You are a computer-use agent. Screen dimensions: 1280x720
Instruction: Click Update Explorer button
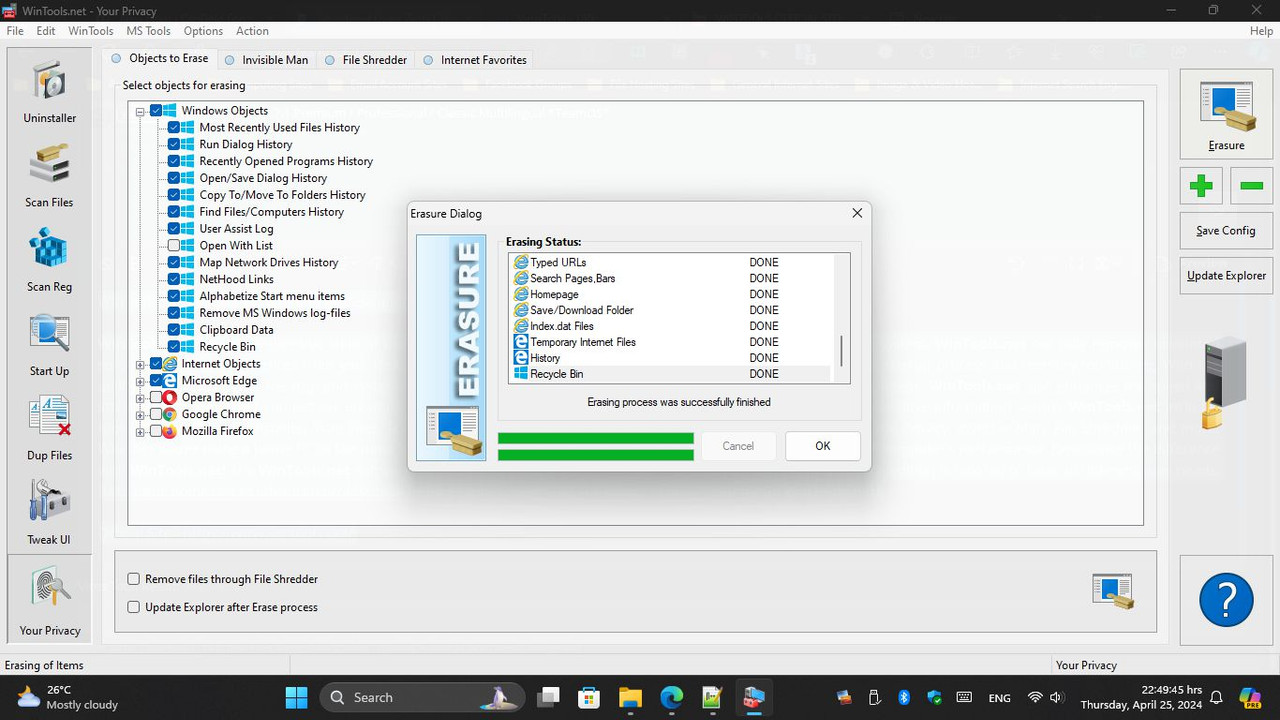coord(1226,275)
